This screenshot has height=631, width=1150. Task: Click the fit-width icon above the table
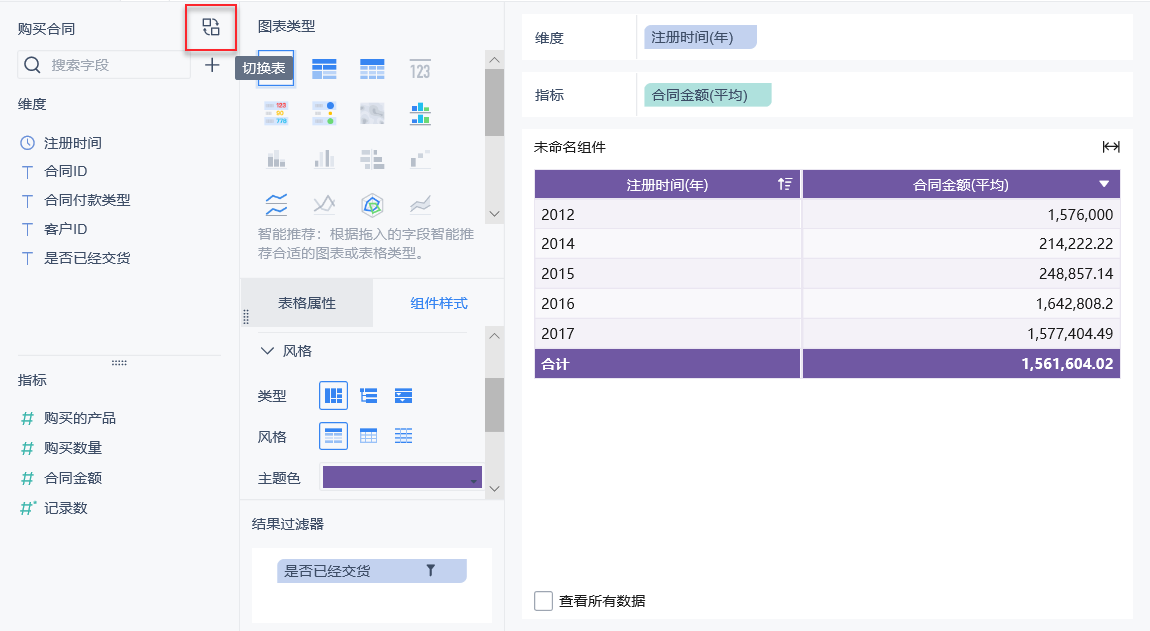point(1111,147)
